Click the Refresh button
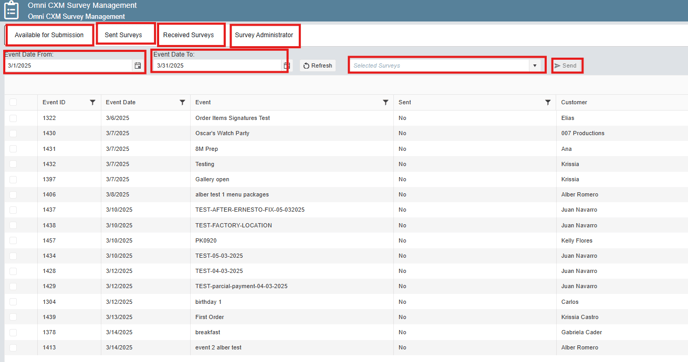 (x=318, y=66)
